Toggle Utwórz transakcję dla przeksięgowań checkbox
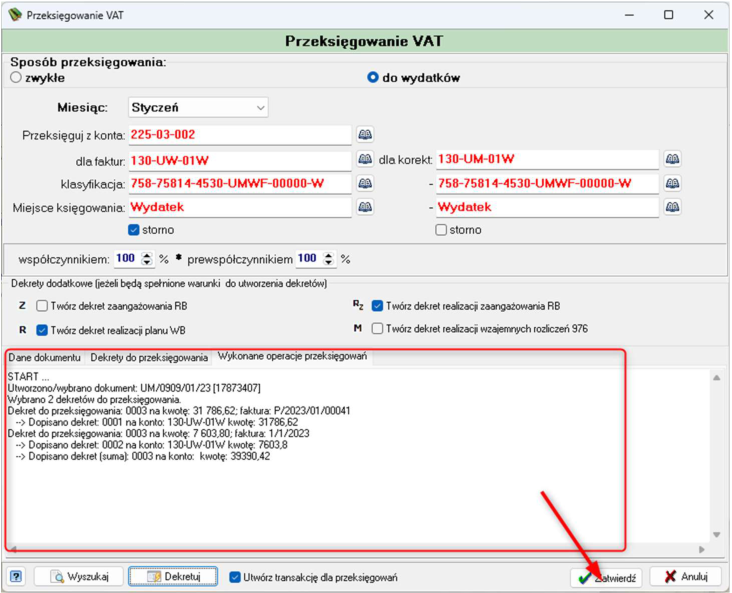 pos(235,577)
